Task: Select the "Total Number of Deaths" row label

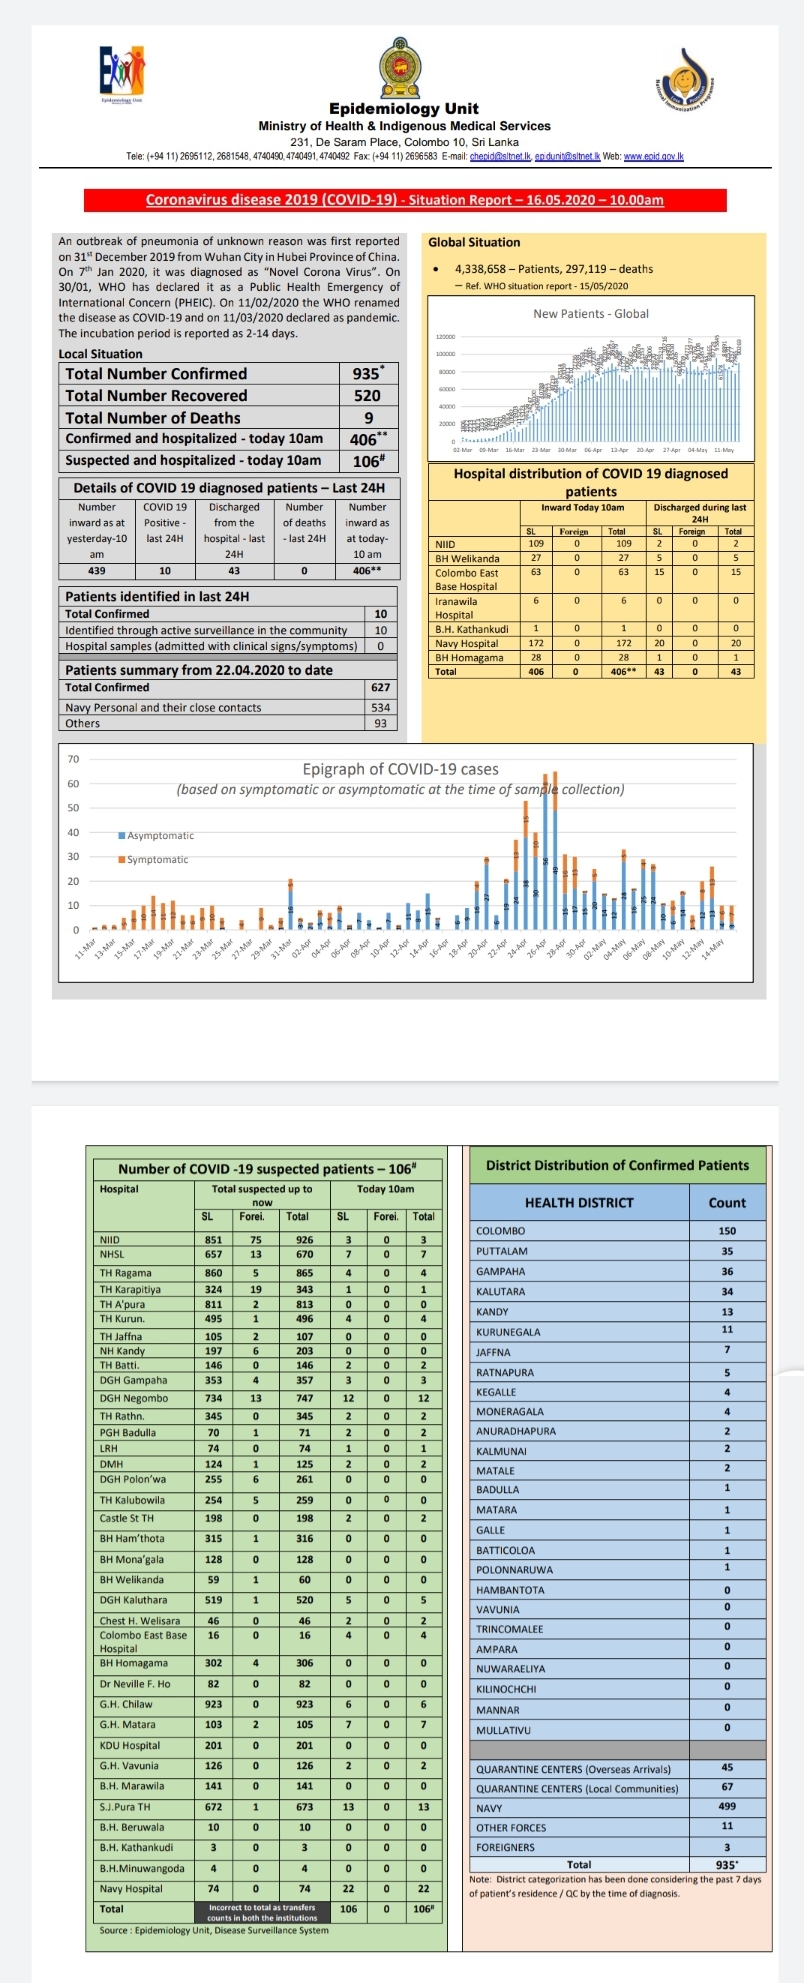Action: (153, 418)
